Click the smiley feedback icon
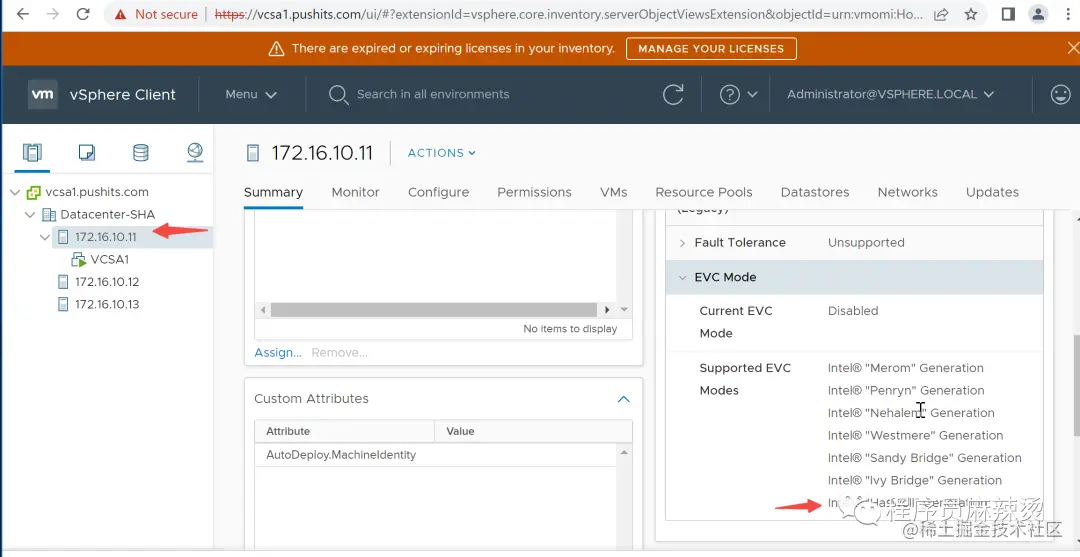 coord(1061,94)
